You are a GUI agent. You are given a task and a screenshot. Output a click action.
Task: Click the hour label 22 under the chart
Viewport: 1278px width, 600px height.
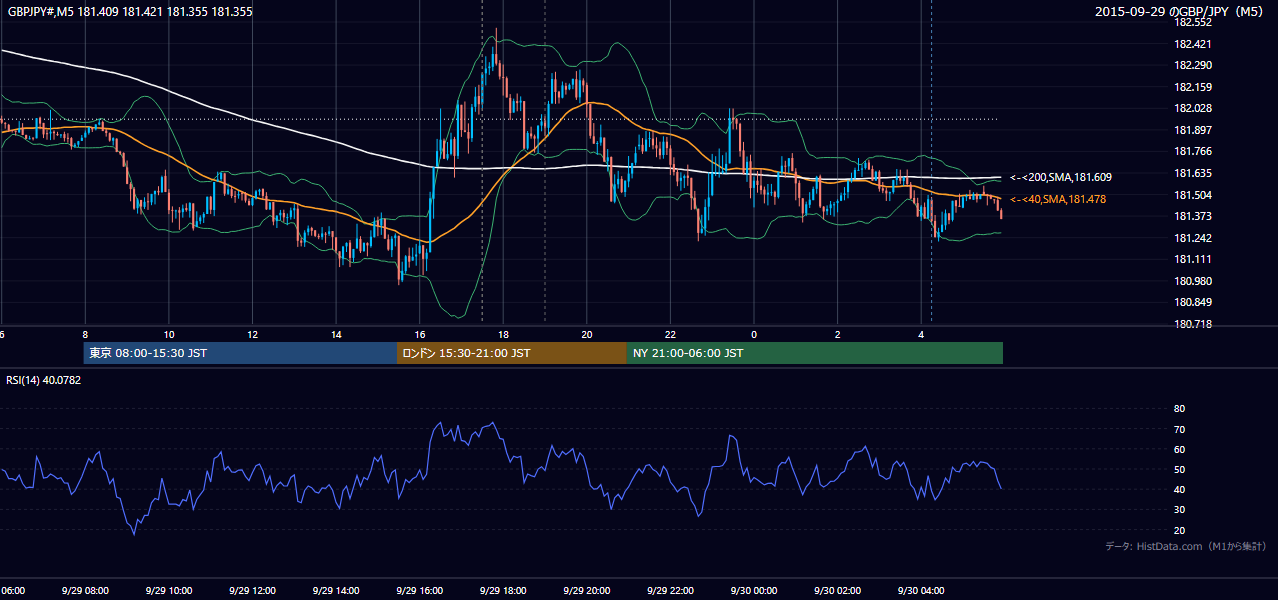[671, 334]
